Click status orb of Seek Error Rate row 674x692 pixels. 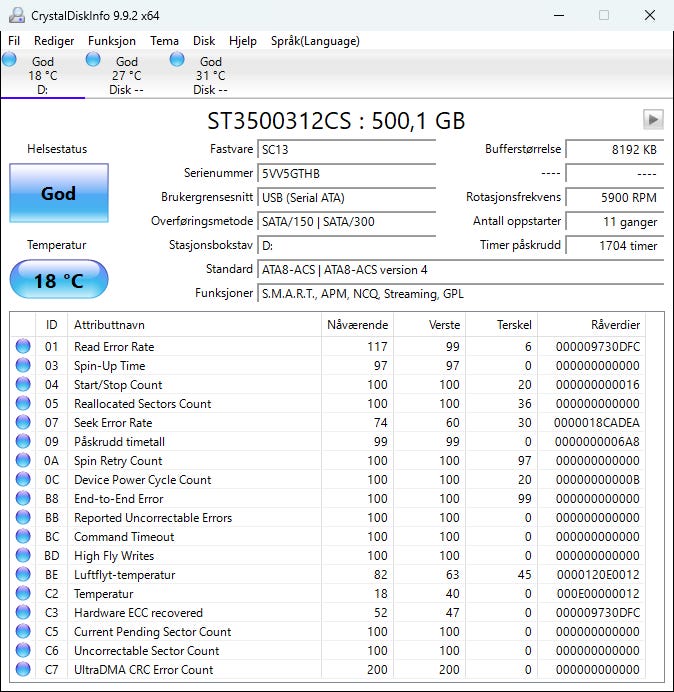click(23, 422)
